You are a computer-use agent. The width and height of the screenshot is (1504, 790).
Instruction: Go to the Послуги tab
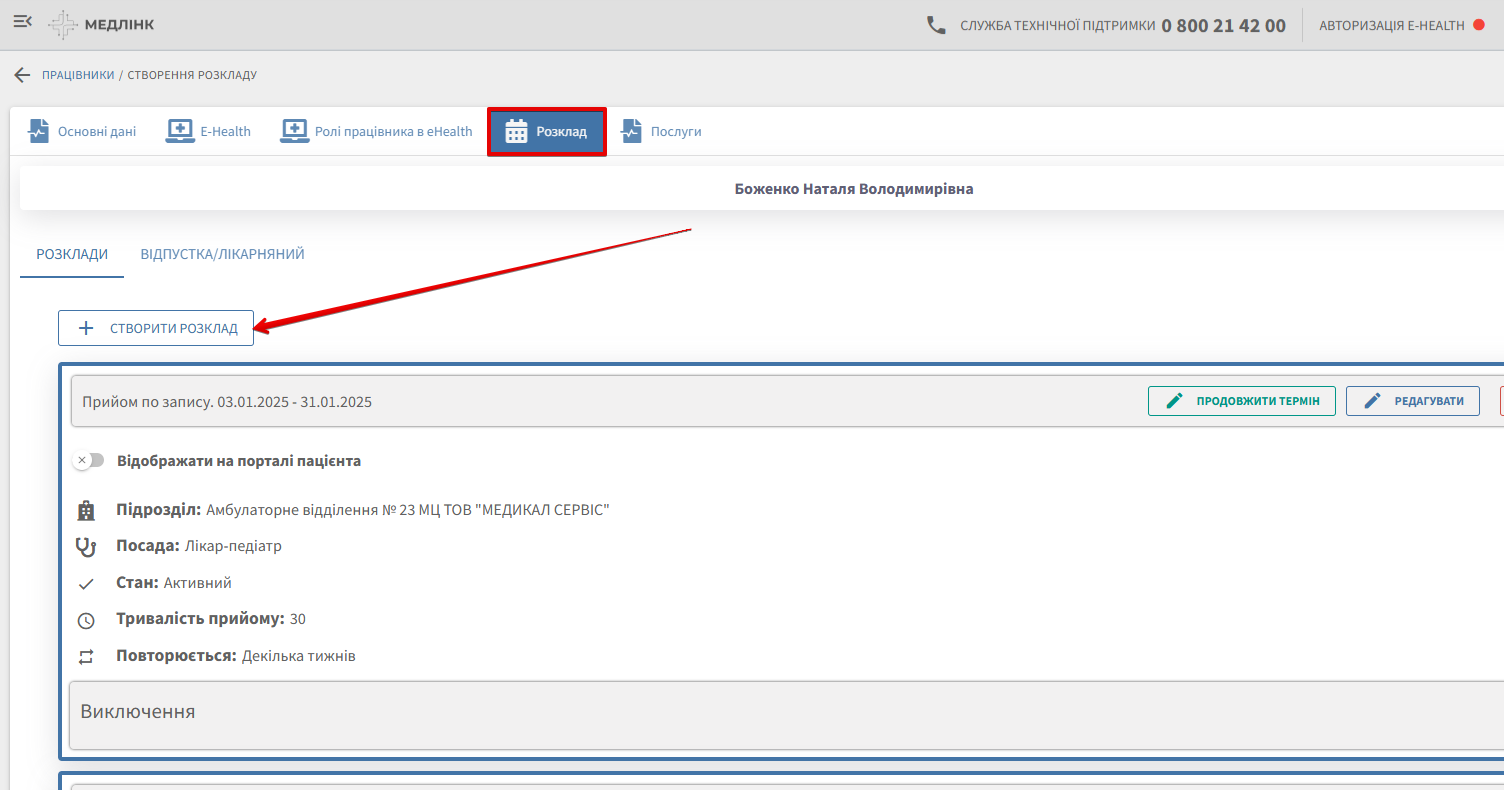tap(661, 132)
